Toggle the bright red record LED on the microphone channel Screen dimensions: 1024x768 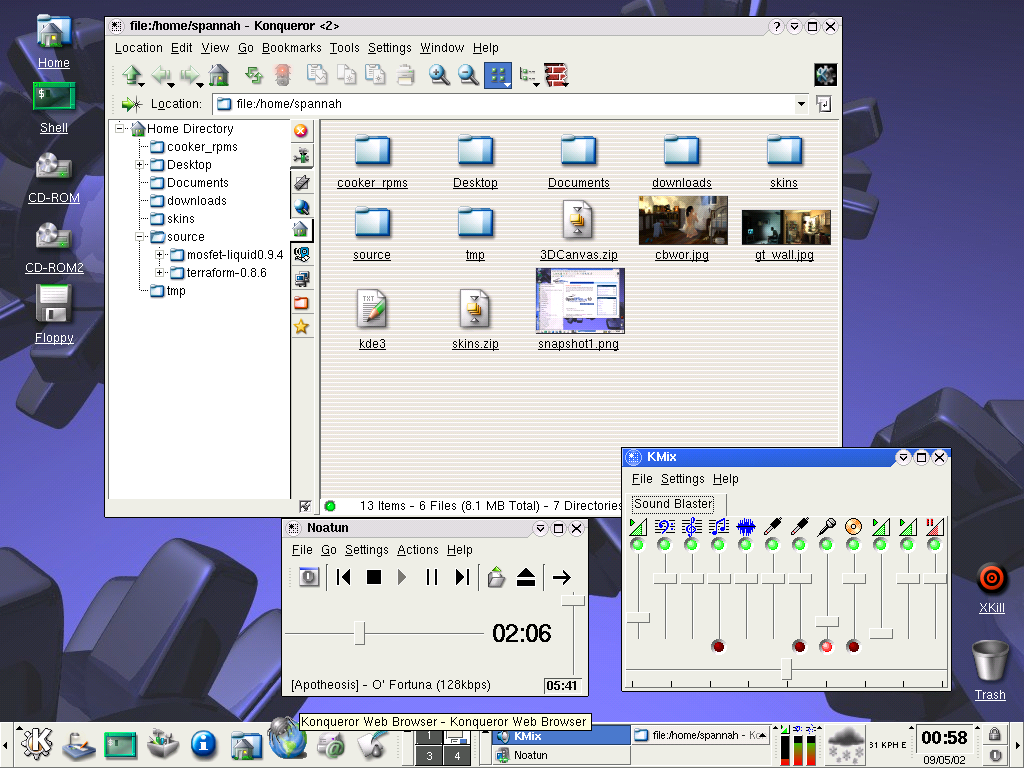[x=826, y=647]
